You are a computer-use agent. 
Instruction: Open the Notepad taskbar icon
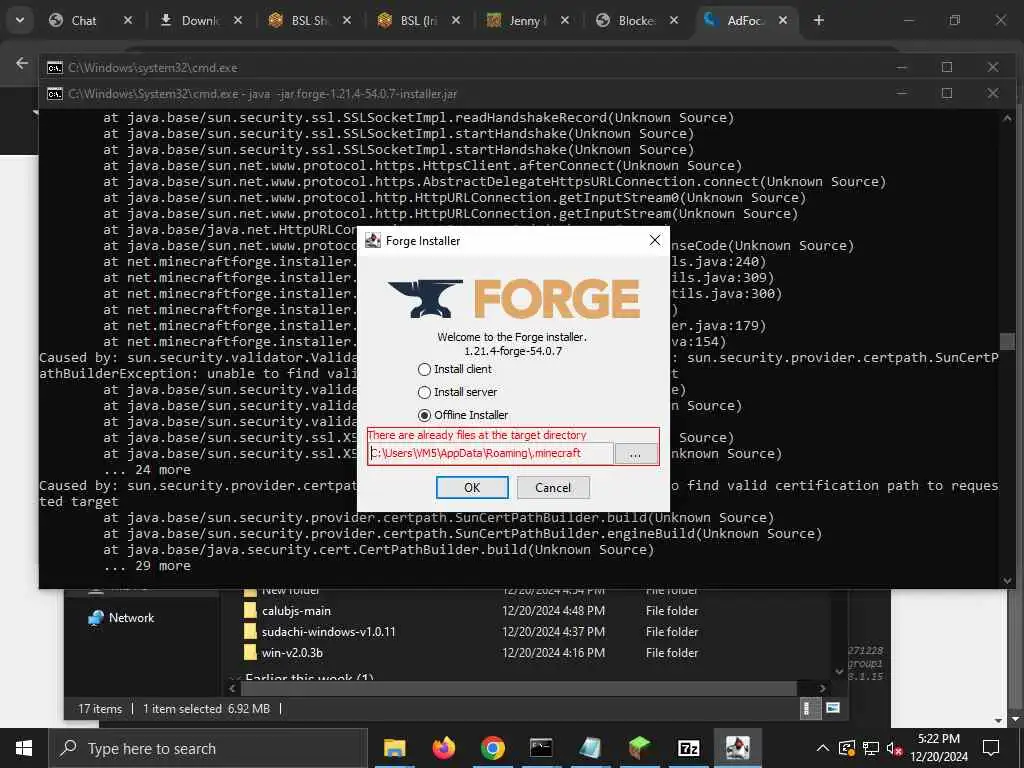click(590, 748)
